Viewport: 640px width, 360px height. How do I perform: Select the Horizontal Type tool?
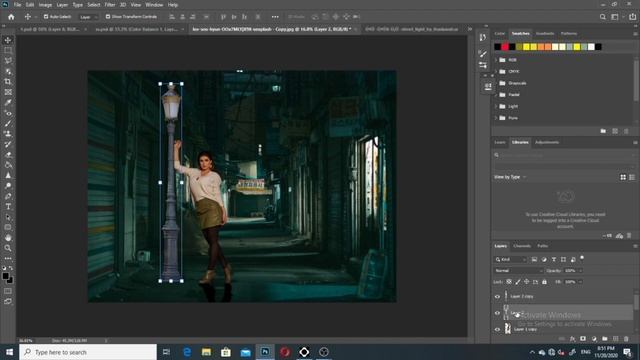pos(8,207)
